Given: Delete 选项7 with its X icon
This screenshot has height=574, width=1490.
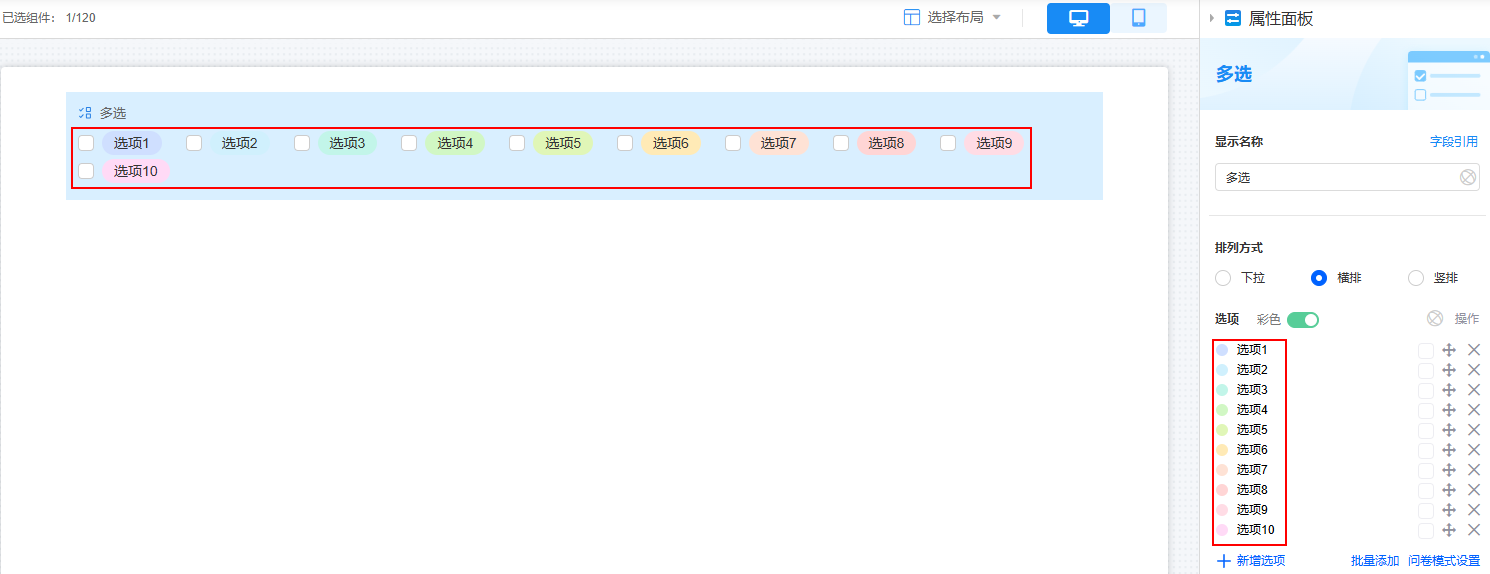Looking at the screenshot, I should [x=1473, y=470].
